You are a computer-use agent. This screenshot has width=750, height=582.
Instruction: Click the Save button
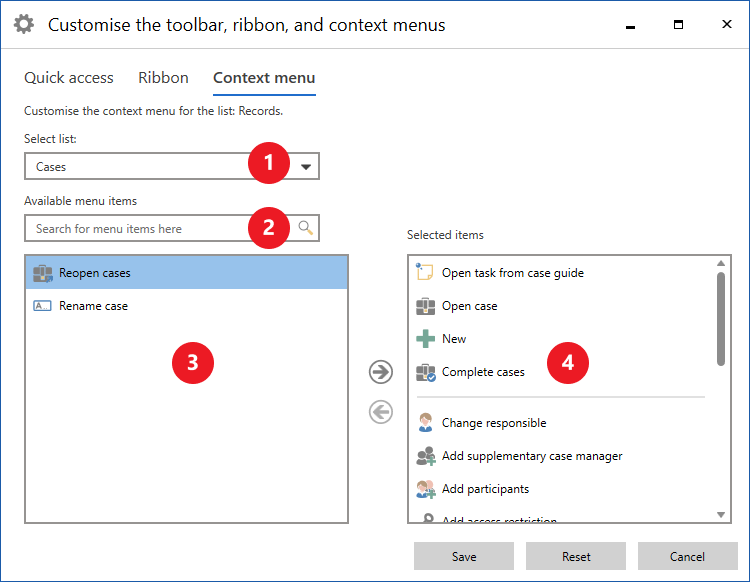pos(464,556)
